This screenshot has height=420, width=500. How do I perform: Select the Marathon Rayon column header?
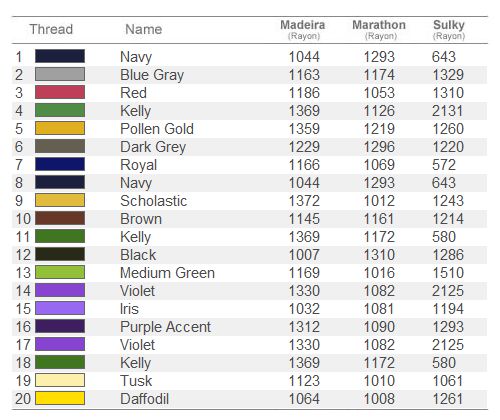[x=379, y=29]
